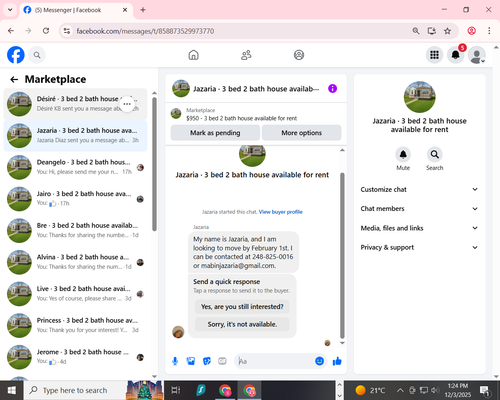Bookmark this page with the star icon
Image resolution: width=500 pixels, height=400 pixels.
[x=447, y=31]
